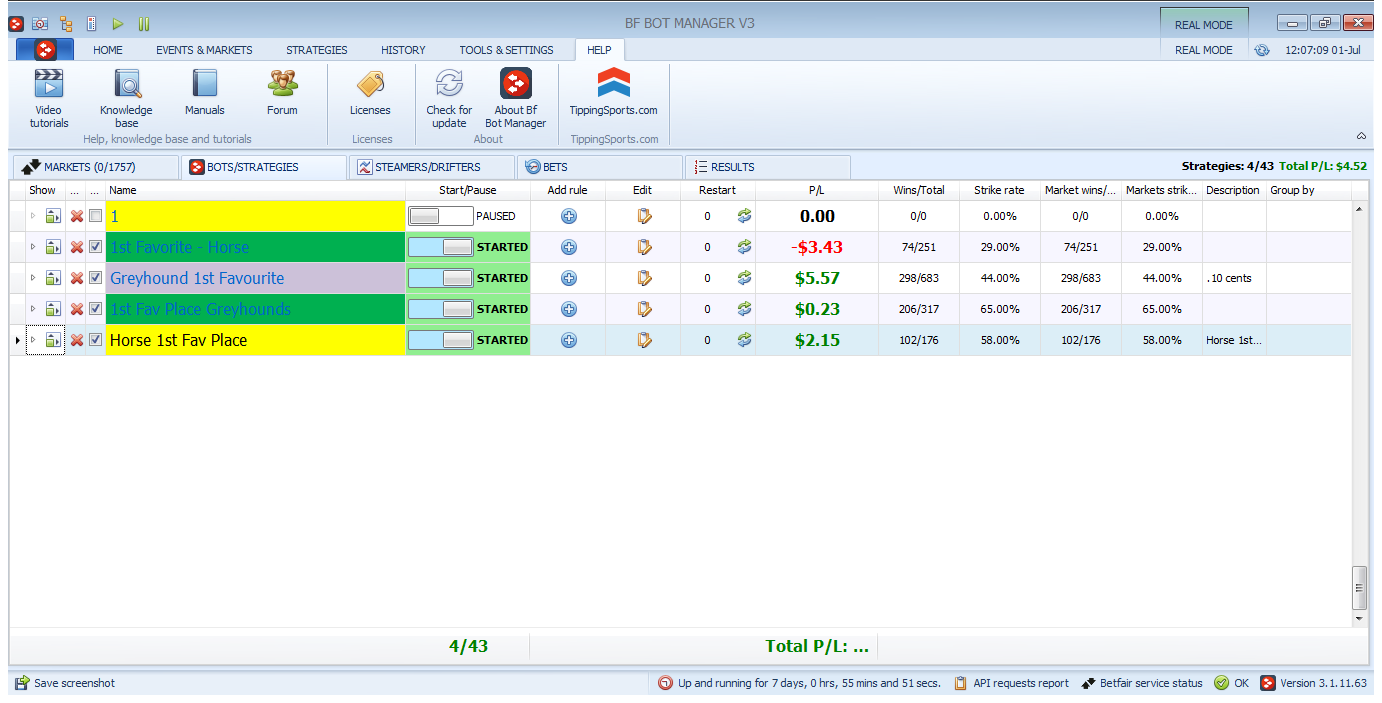Expand the strategy 1 row

[x=32, y=216]
